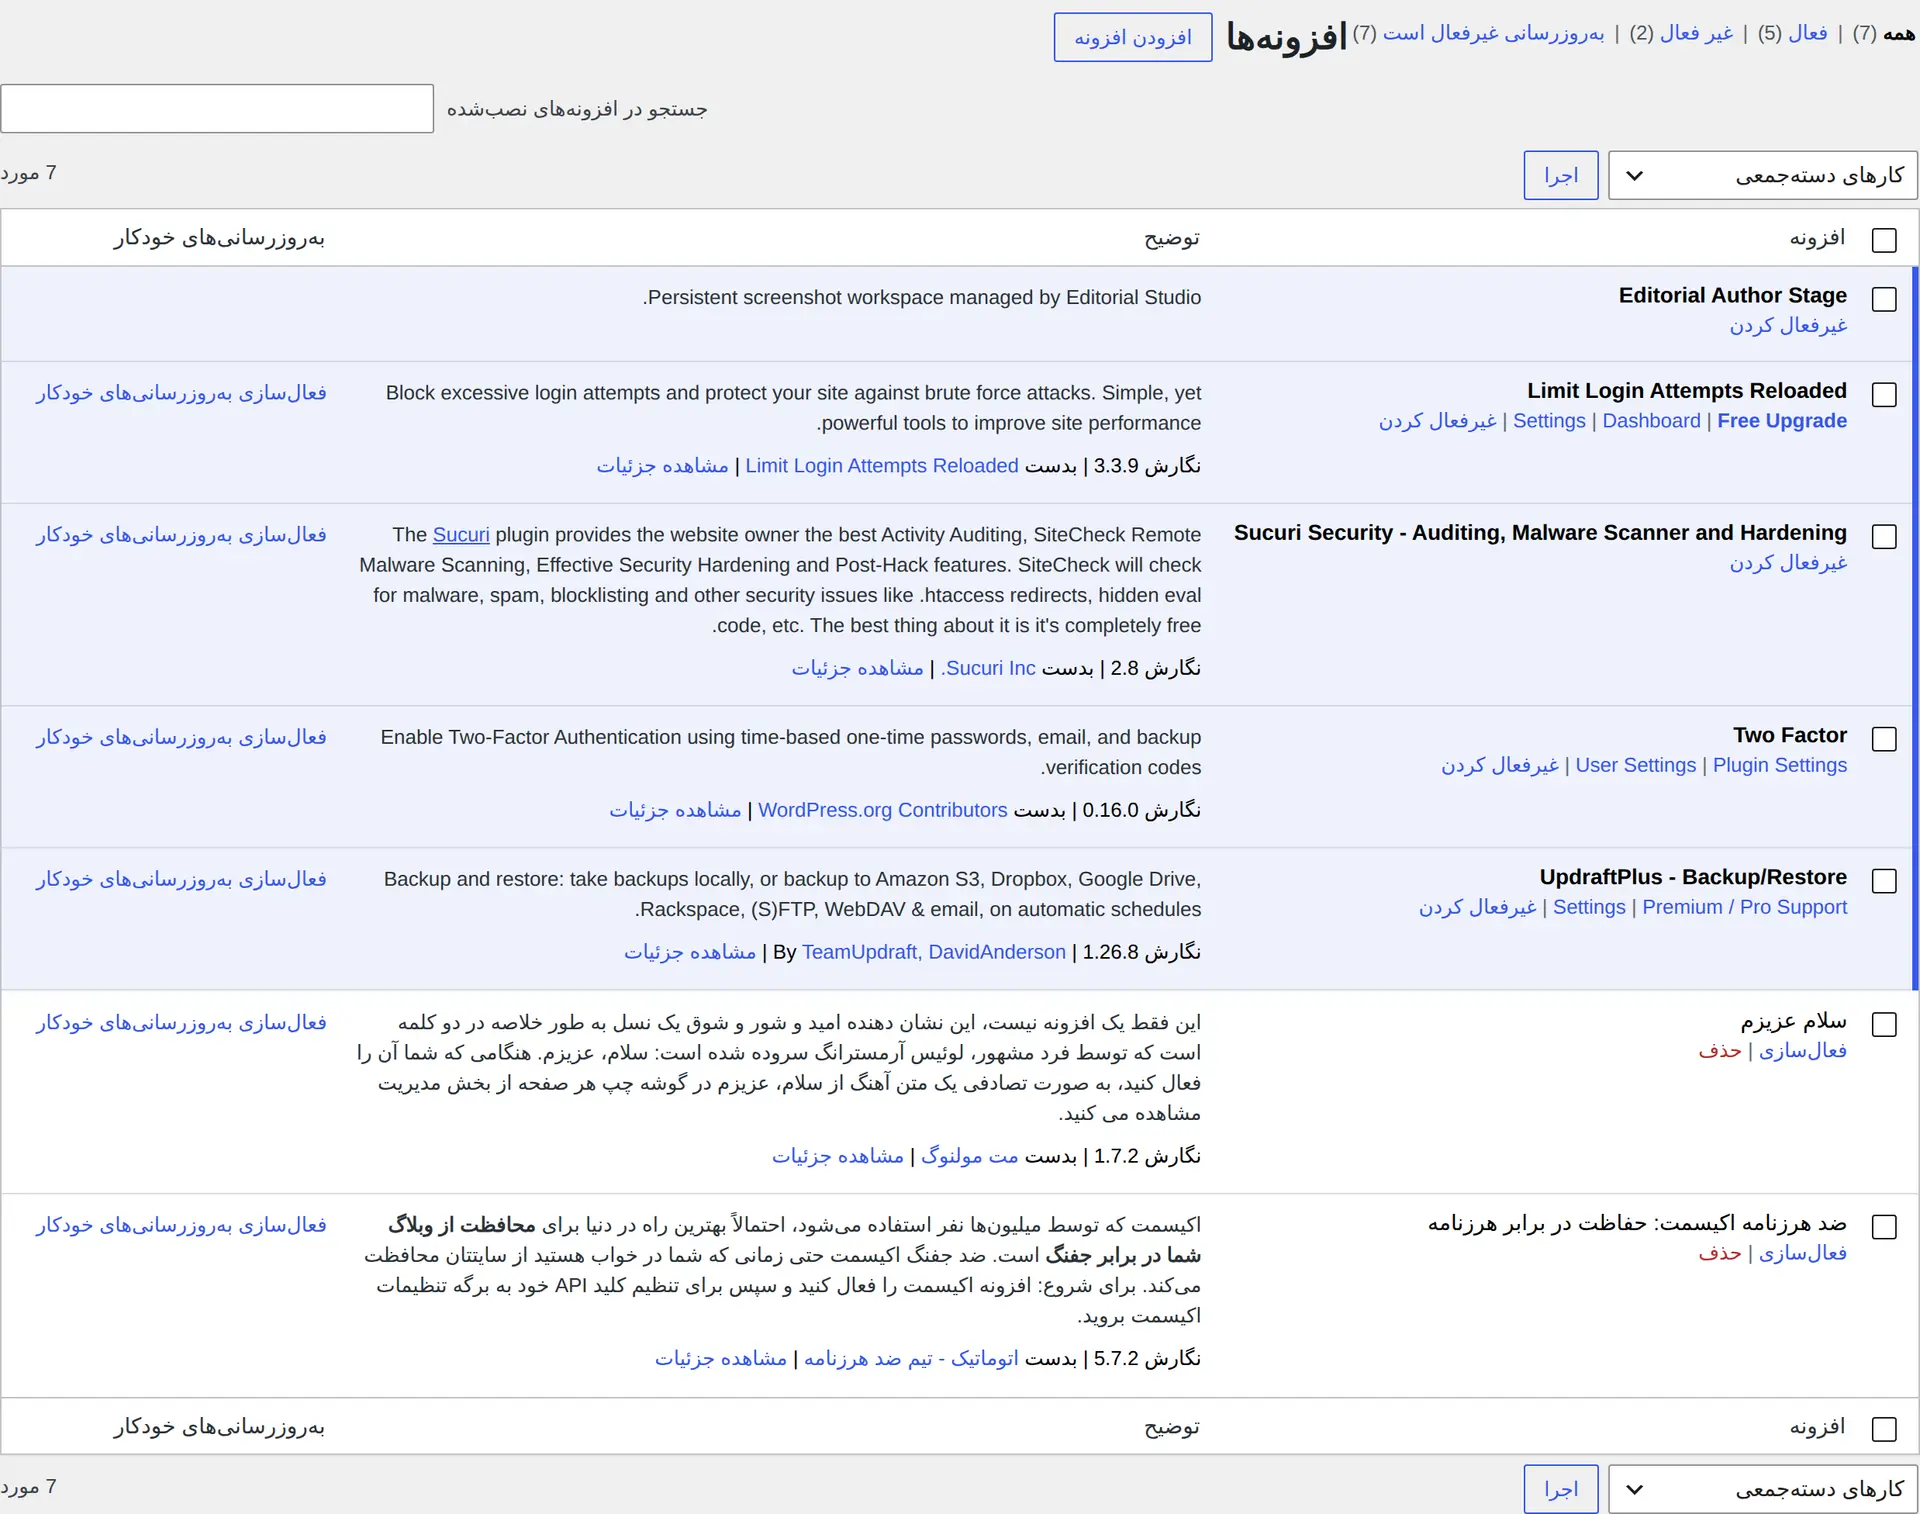Click the bottom اجرا apply button
The height and width of the screenshot is (1514, 1920).
[1560, 1489]
